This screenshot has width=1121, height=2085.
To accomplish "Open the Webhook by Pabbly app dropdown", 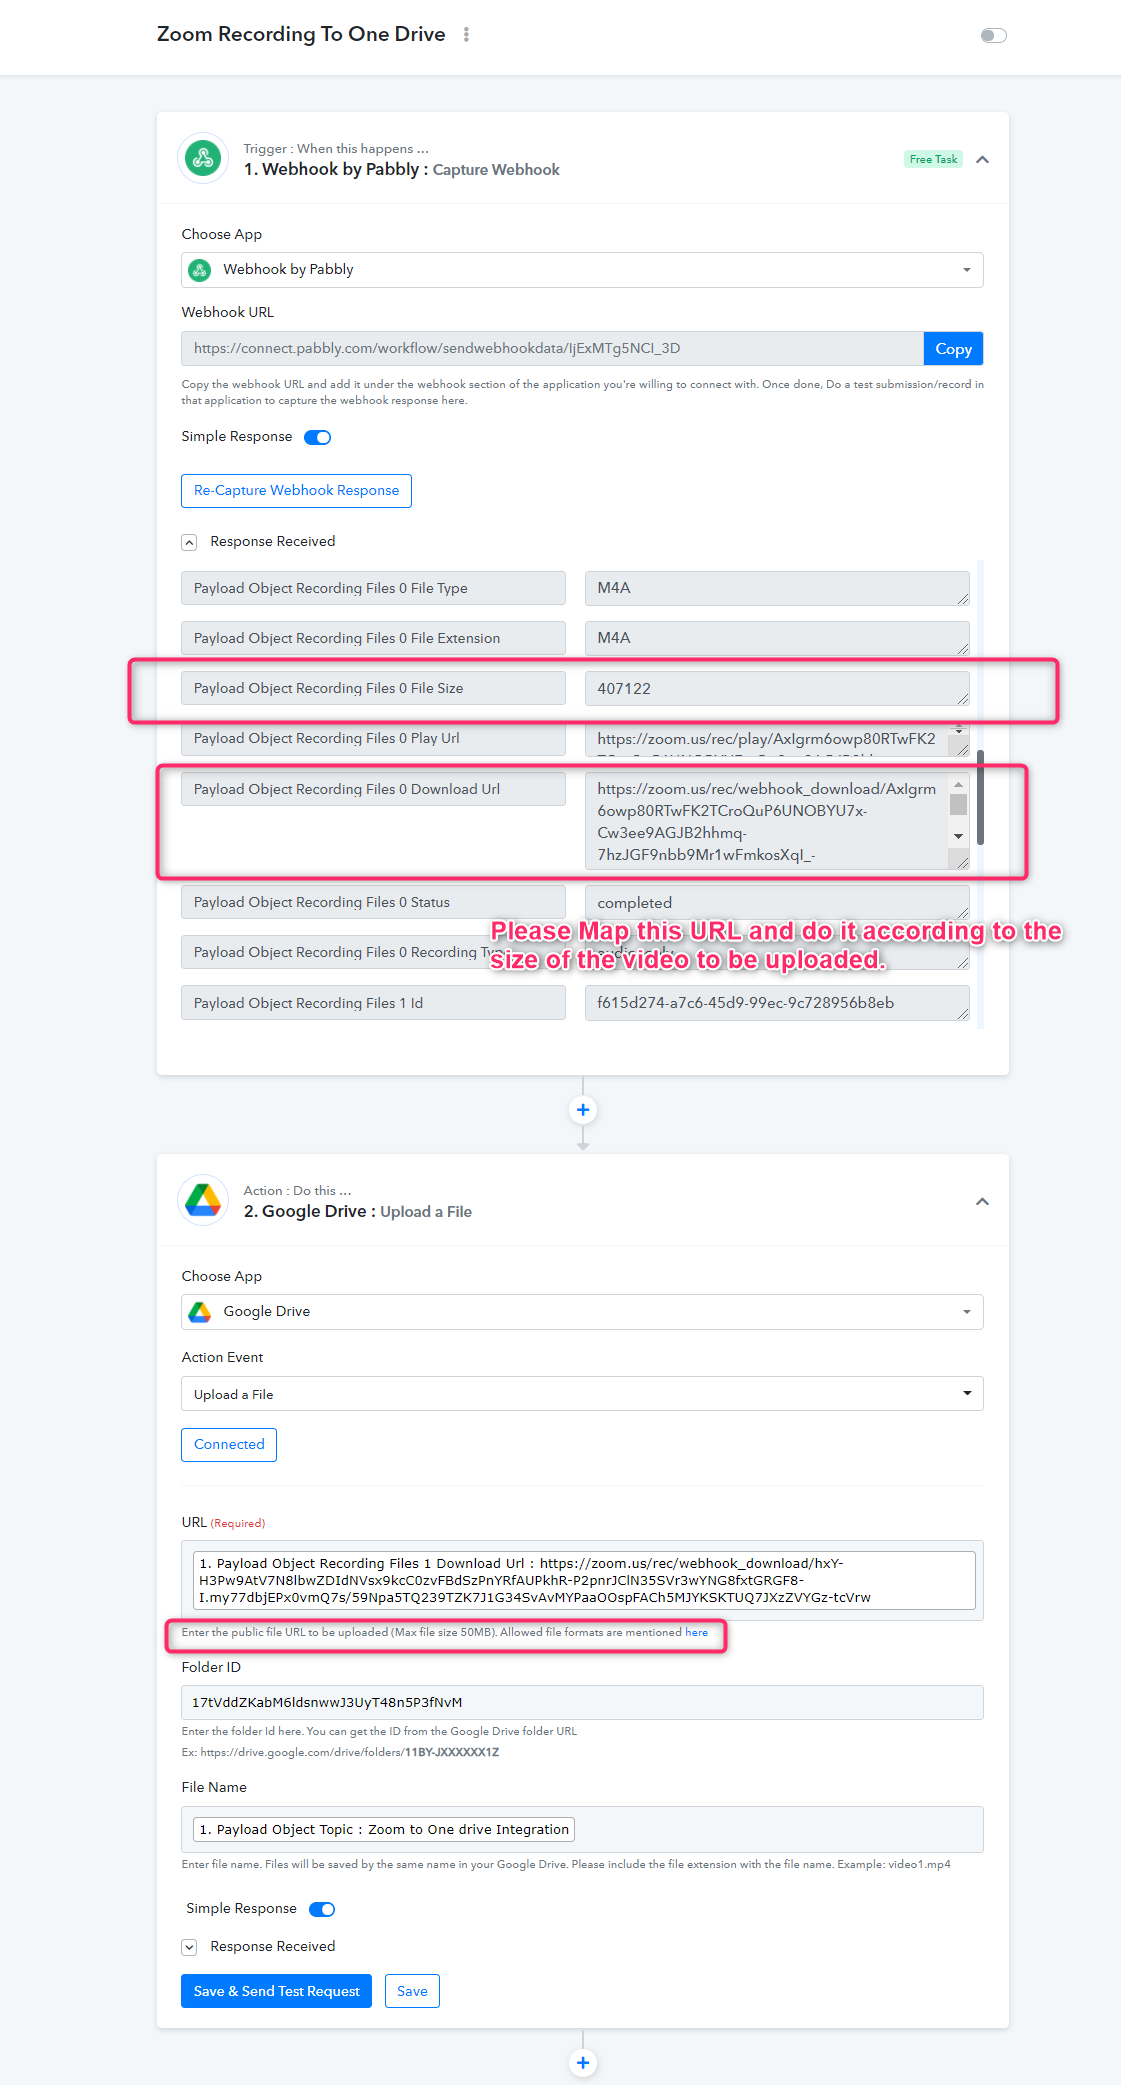I will (x=582, y=270).
